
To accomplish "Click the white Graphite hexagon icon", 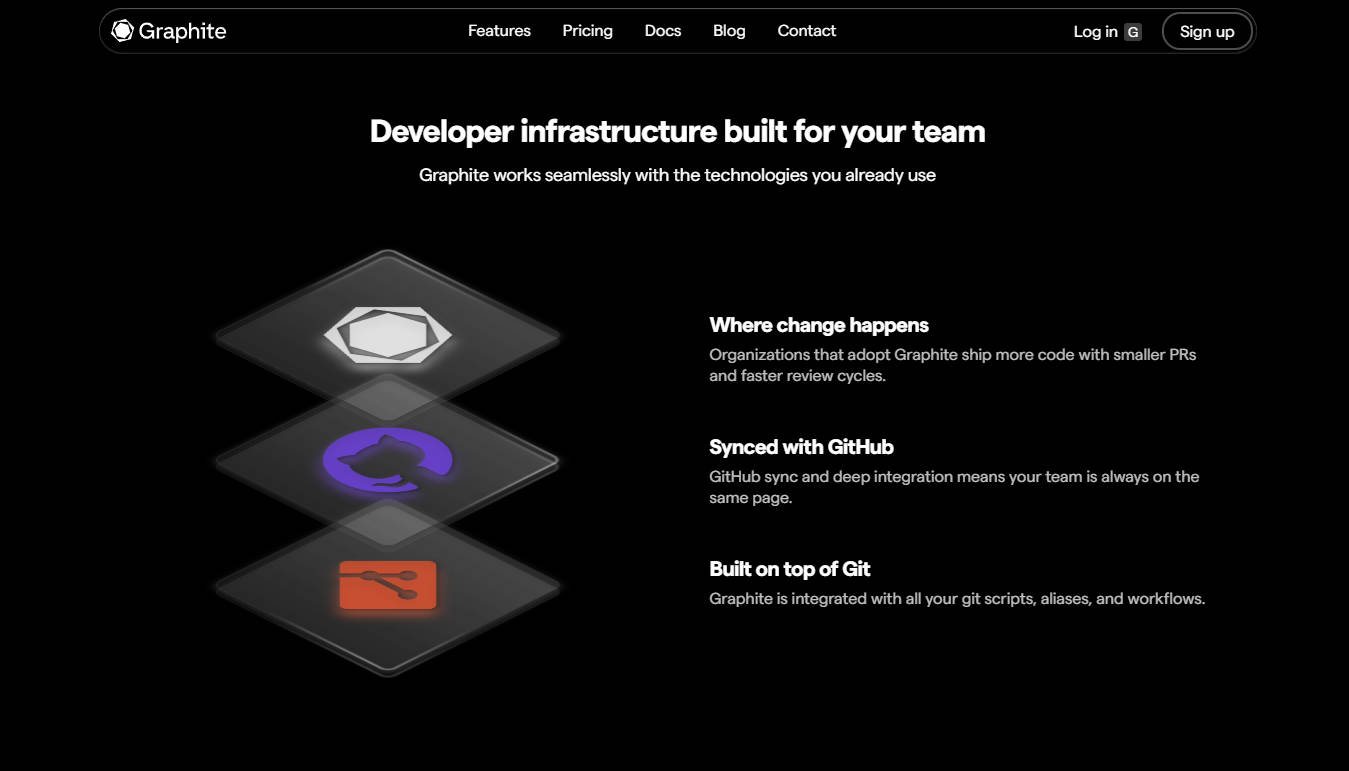I will point(388,334).
